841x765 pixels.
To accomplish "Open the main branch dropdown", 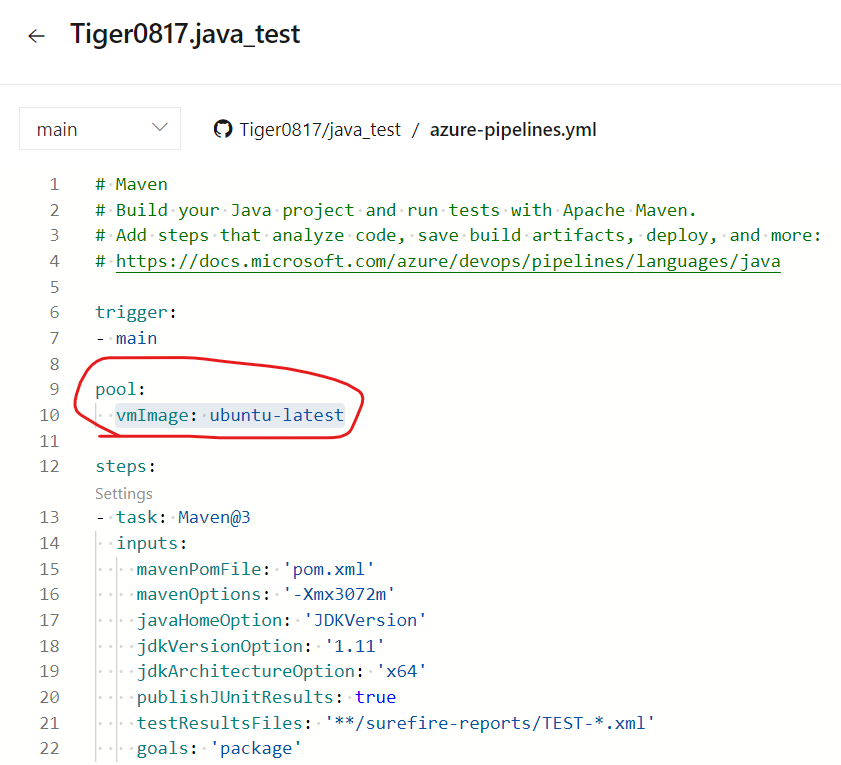I will [100, 129].
